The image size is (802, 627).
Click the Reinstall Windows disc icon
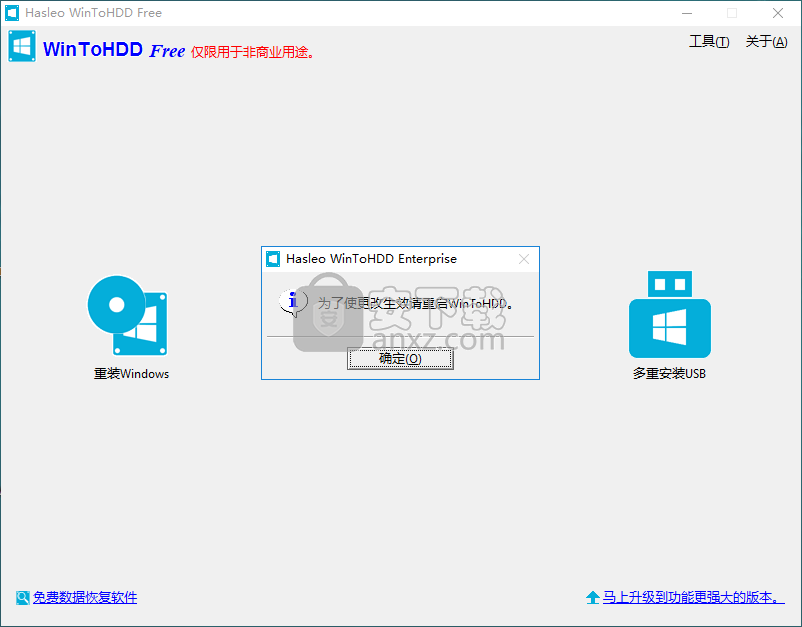[x=127, y=316]
